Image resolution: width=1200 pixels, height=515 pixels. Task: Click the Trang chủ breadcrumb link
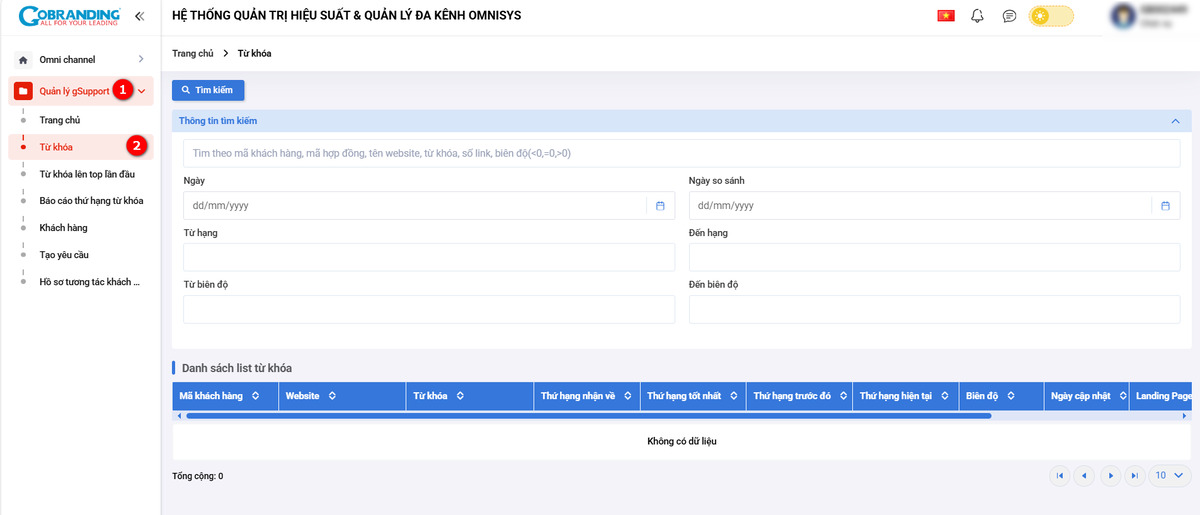[191, 53]
